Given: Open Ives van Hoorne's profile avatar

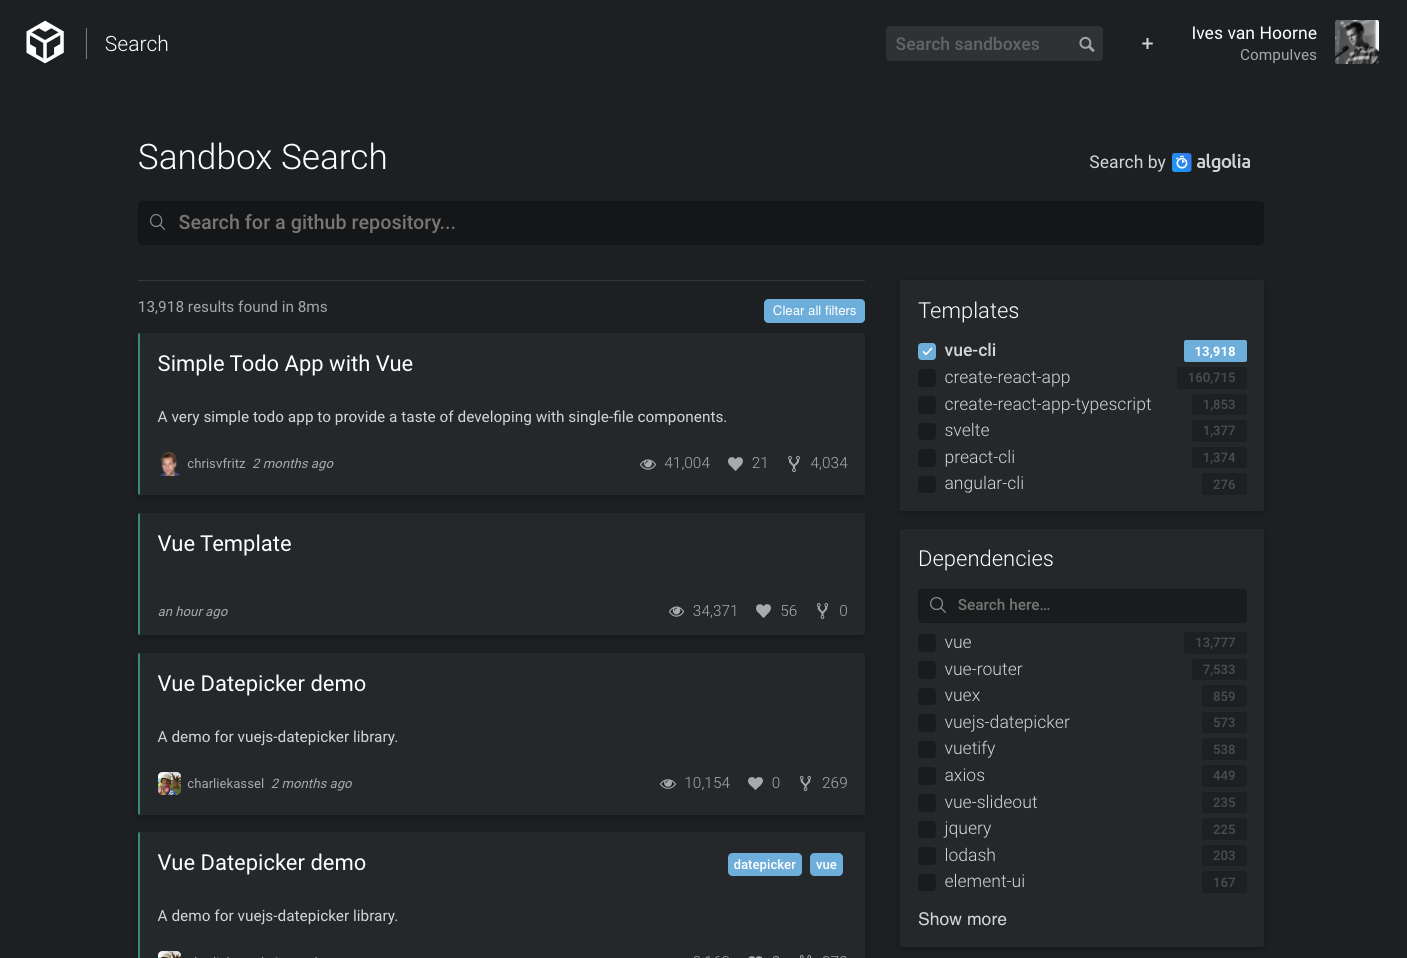Looking at the screenshot, I should point(1356,43).
